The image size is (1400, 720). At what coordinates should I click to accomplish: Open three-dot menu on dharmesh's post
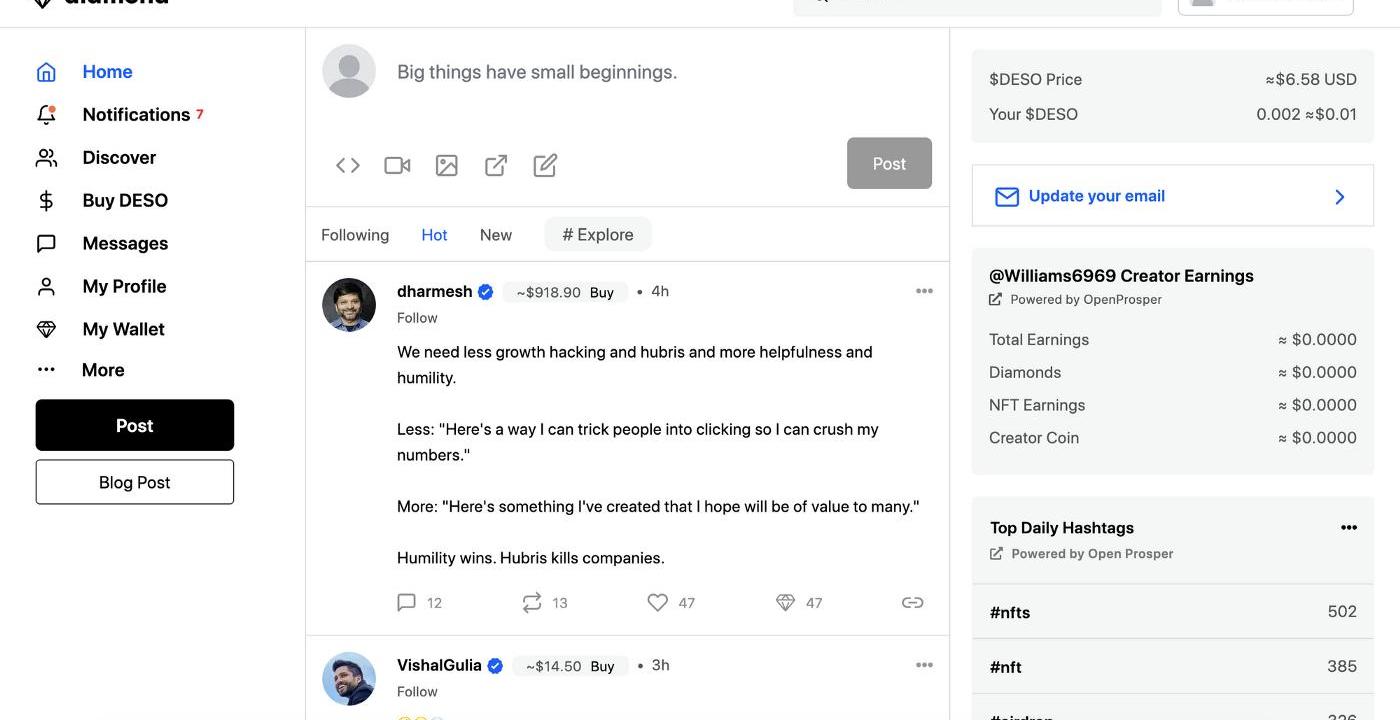[x=924, y=291]
